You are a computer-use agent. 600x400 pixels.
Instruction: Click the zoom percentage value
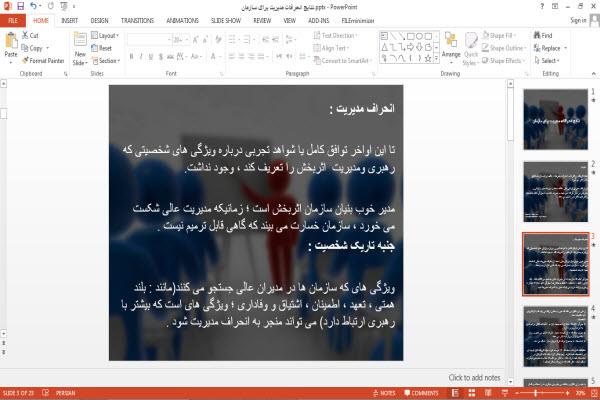coord(580,393)
